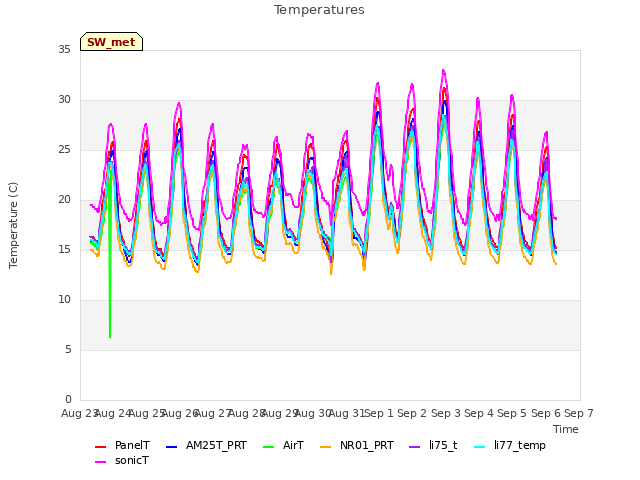
Task: Toggle li77_temp series in legend
Action: click(x=510, y=445)
